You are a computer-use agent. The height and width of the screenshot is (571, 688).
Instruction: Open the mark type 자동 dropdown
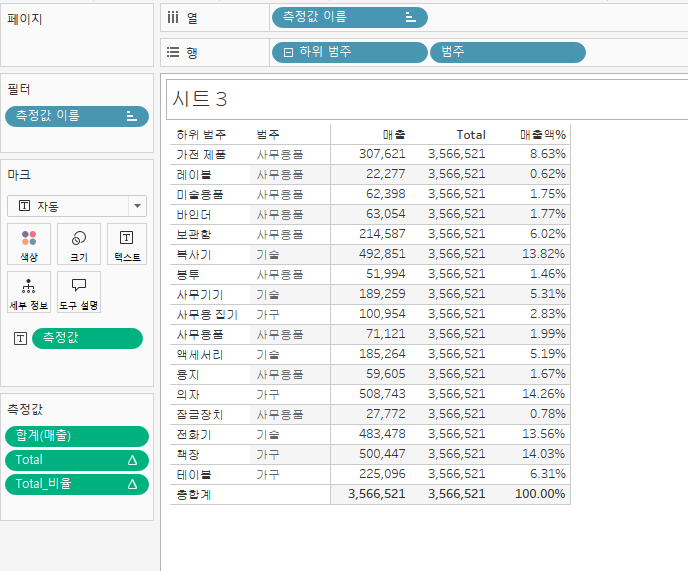pos(137,206)
